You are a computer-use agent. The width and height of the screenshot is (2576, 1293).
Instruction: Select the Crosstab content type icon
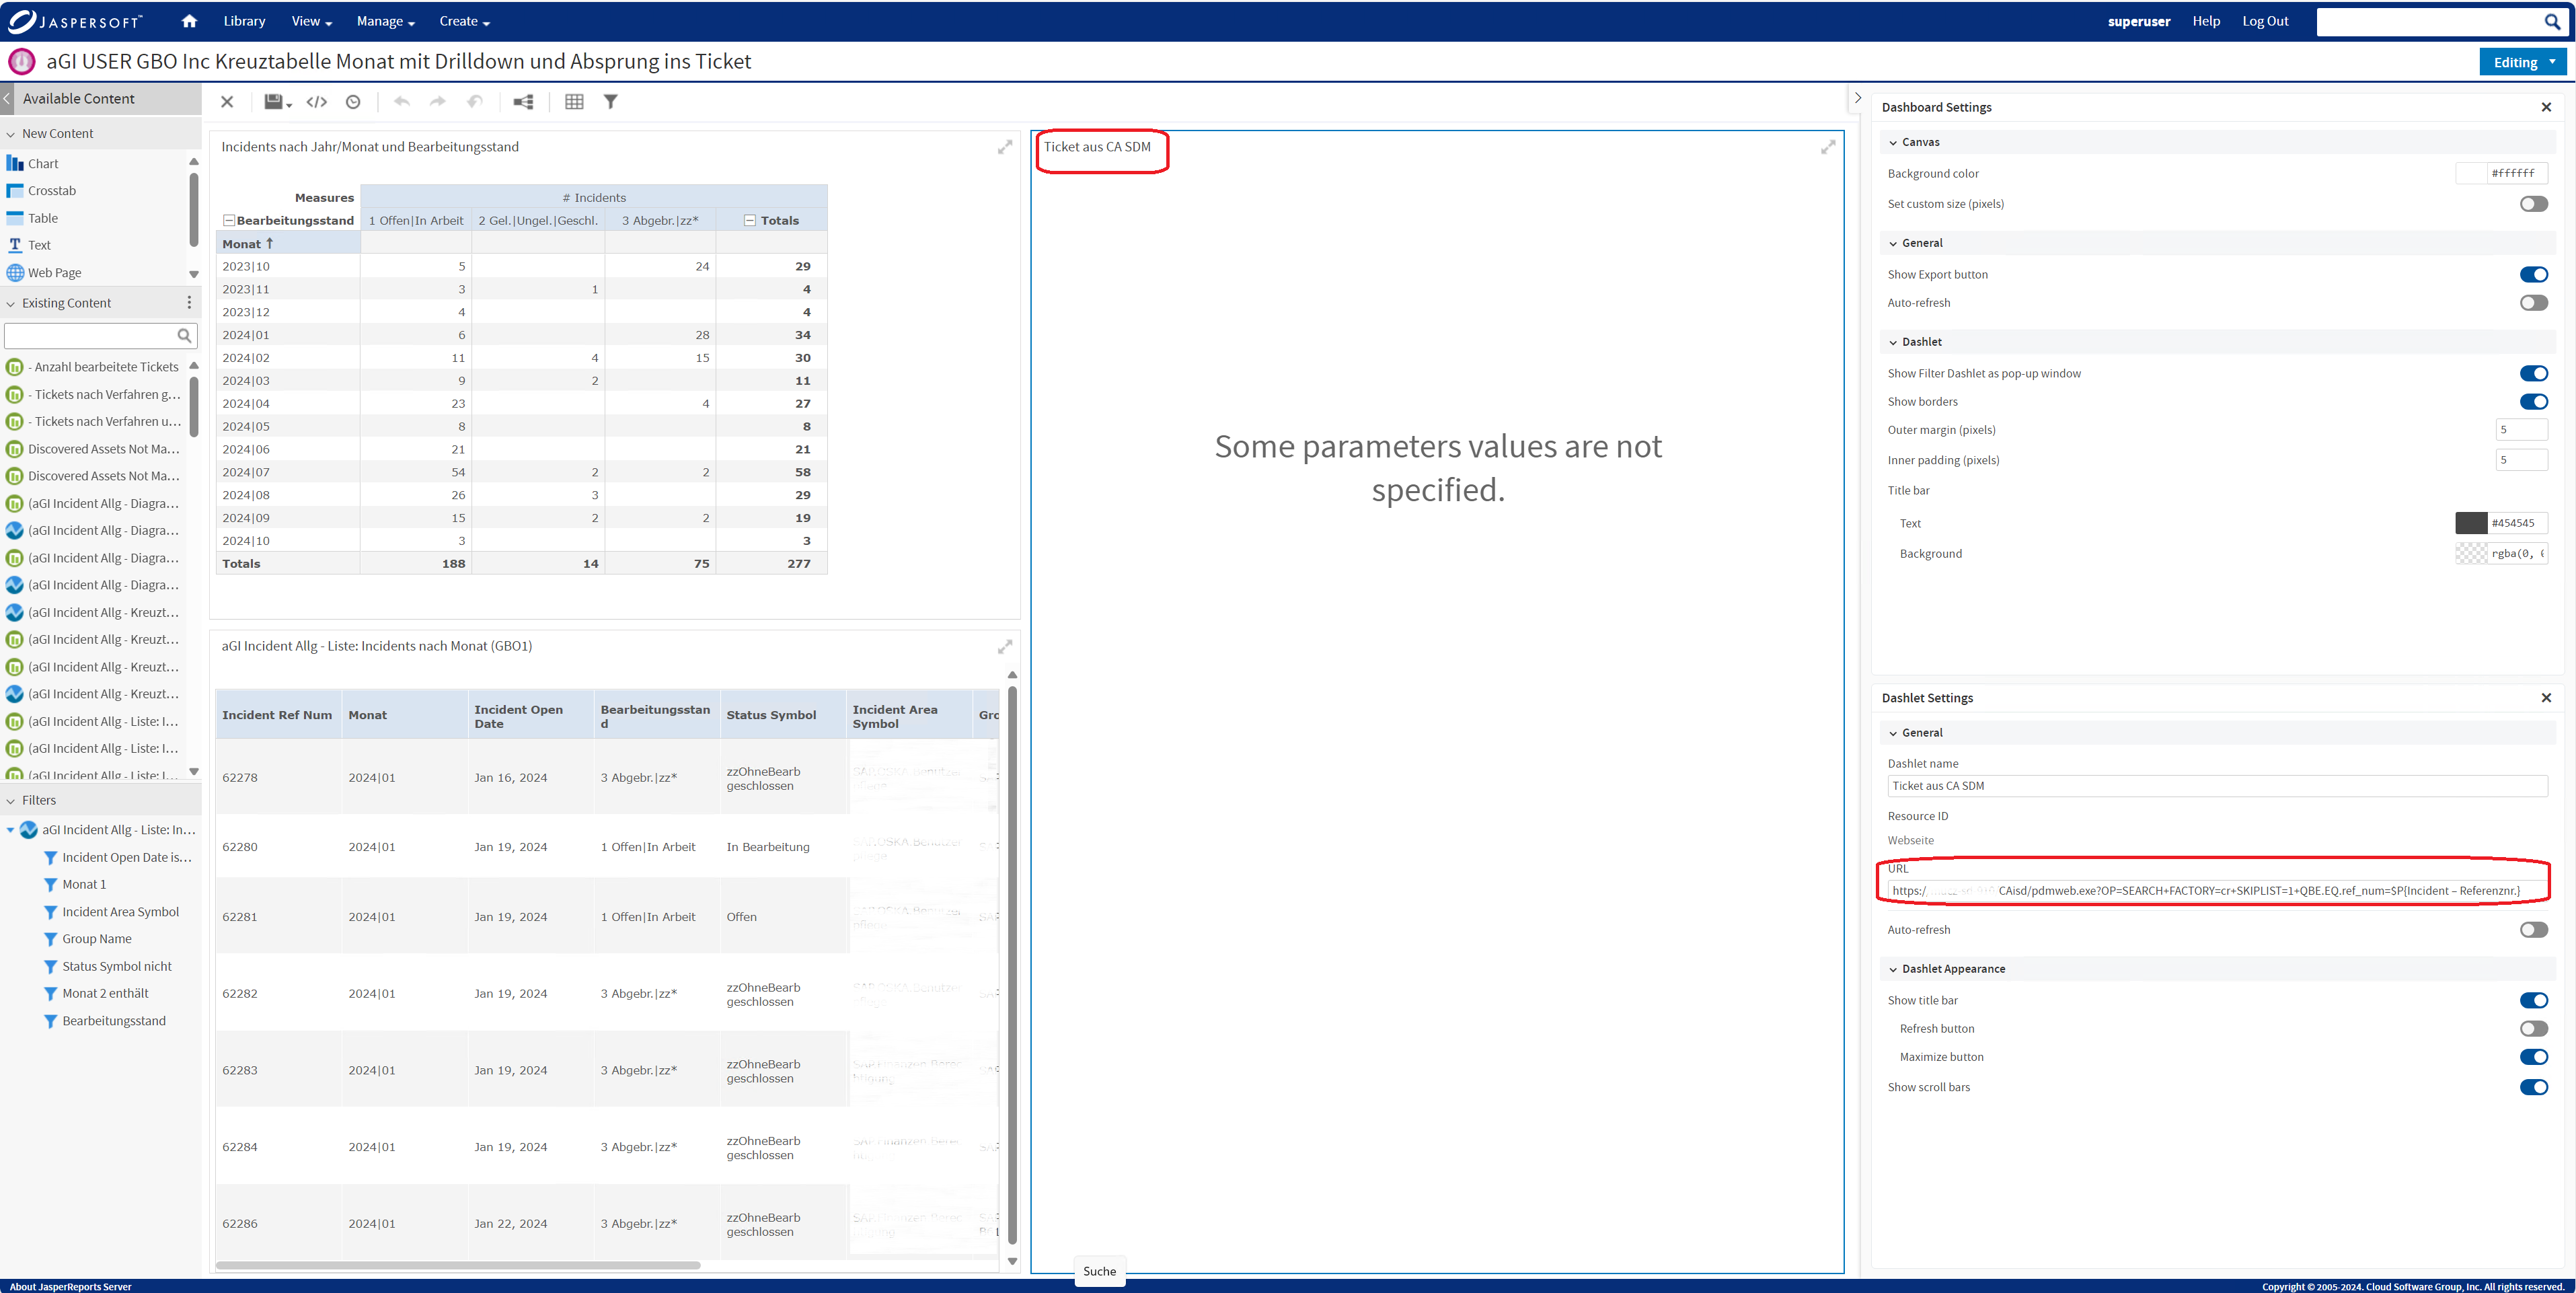coord(16,191)
